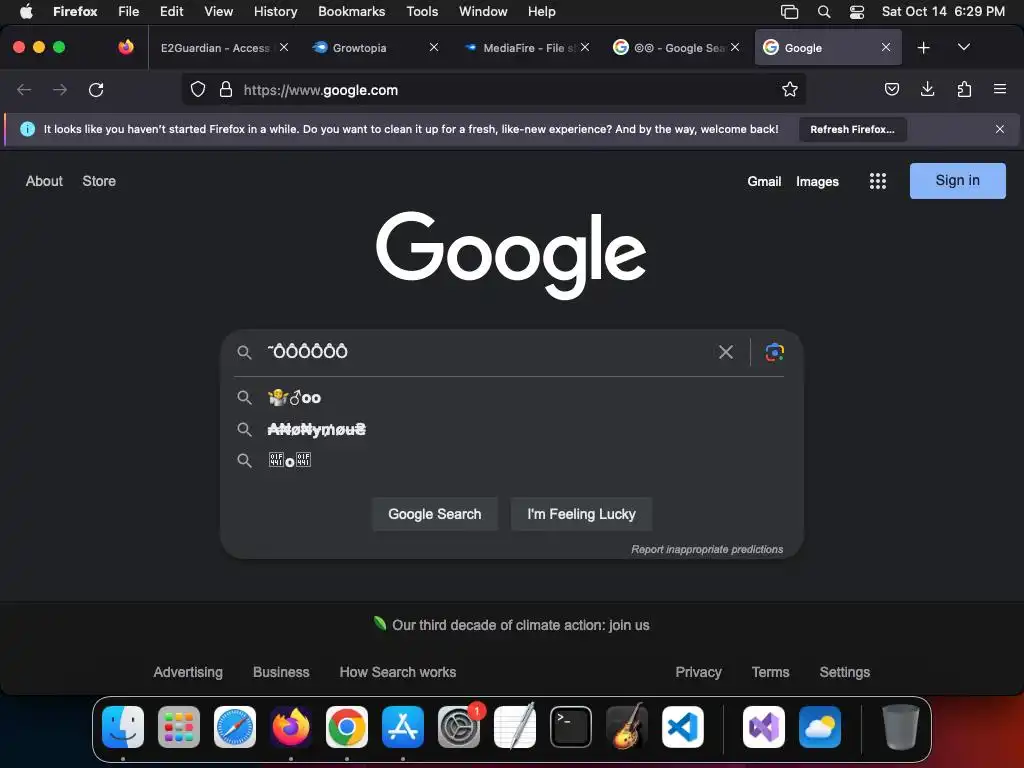Open the Bookmarks menu

(x=351, y=12)
